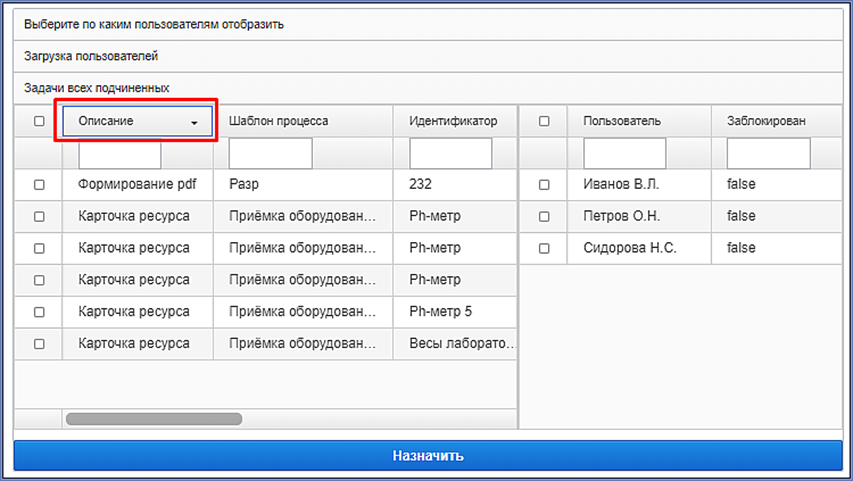Tick the checkbox next to Иванов В.Л.
Screen dimensions: 853x481
544,185
